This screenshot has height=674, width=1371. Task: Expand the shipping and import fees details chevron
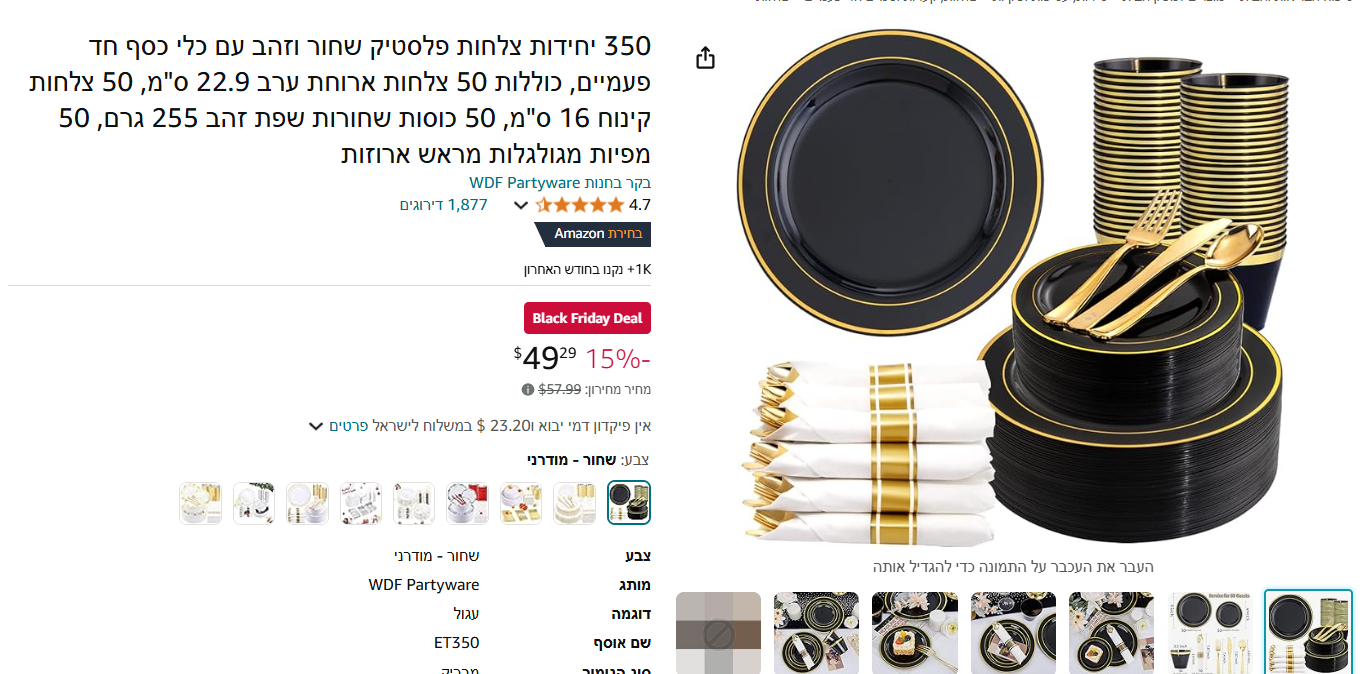316,427
